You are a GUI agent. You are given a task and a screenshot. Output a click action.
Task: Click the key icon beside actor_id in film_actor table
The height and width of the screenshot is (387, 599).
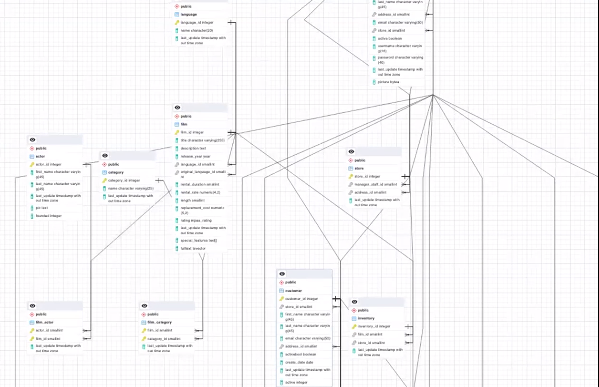(x=32, y=330)
